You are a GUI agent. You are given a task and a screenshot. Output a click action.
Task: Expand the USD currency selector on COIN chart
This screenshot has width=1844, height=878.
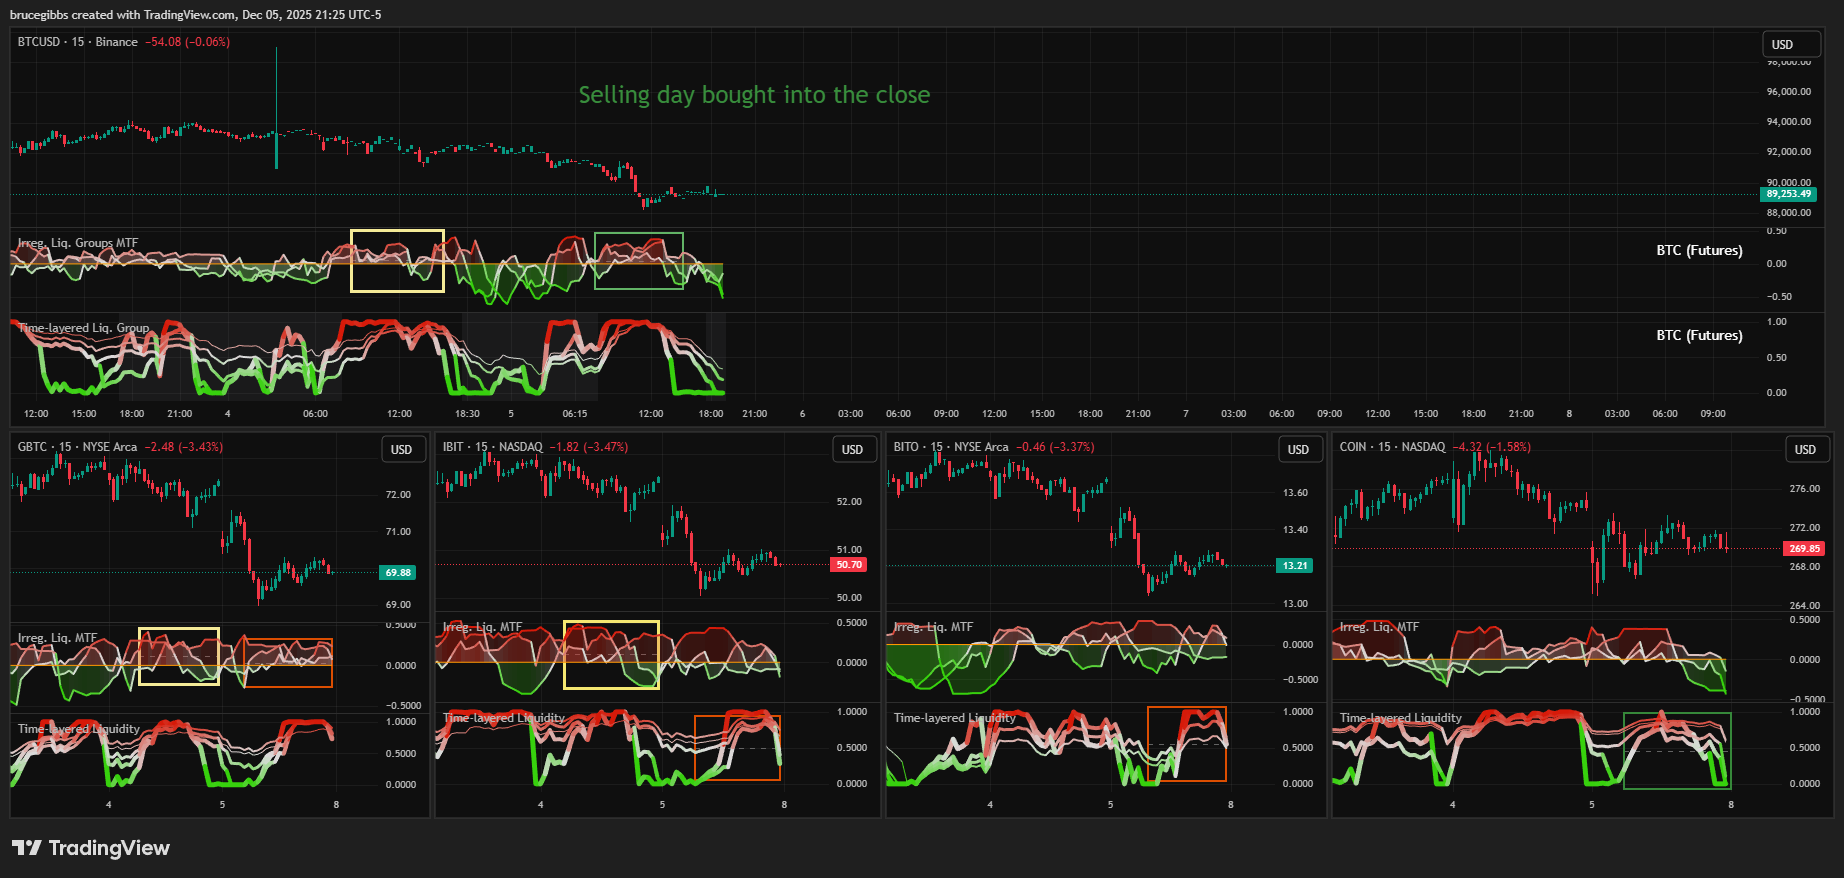point(1805,450)
